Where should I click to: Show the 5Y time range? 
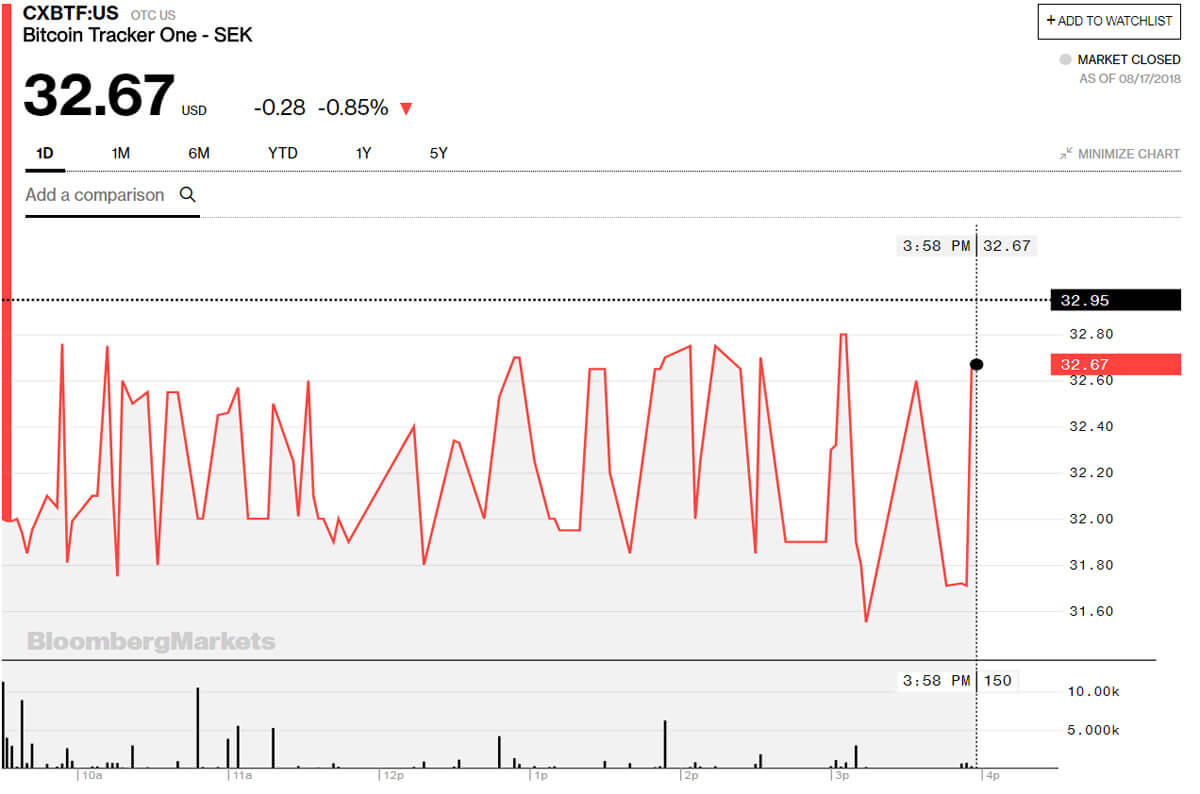point(438,154)
